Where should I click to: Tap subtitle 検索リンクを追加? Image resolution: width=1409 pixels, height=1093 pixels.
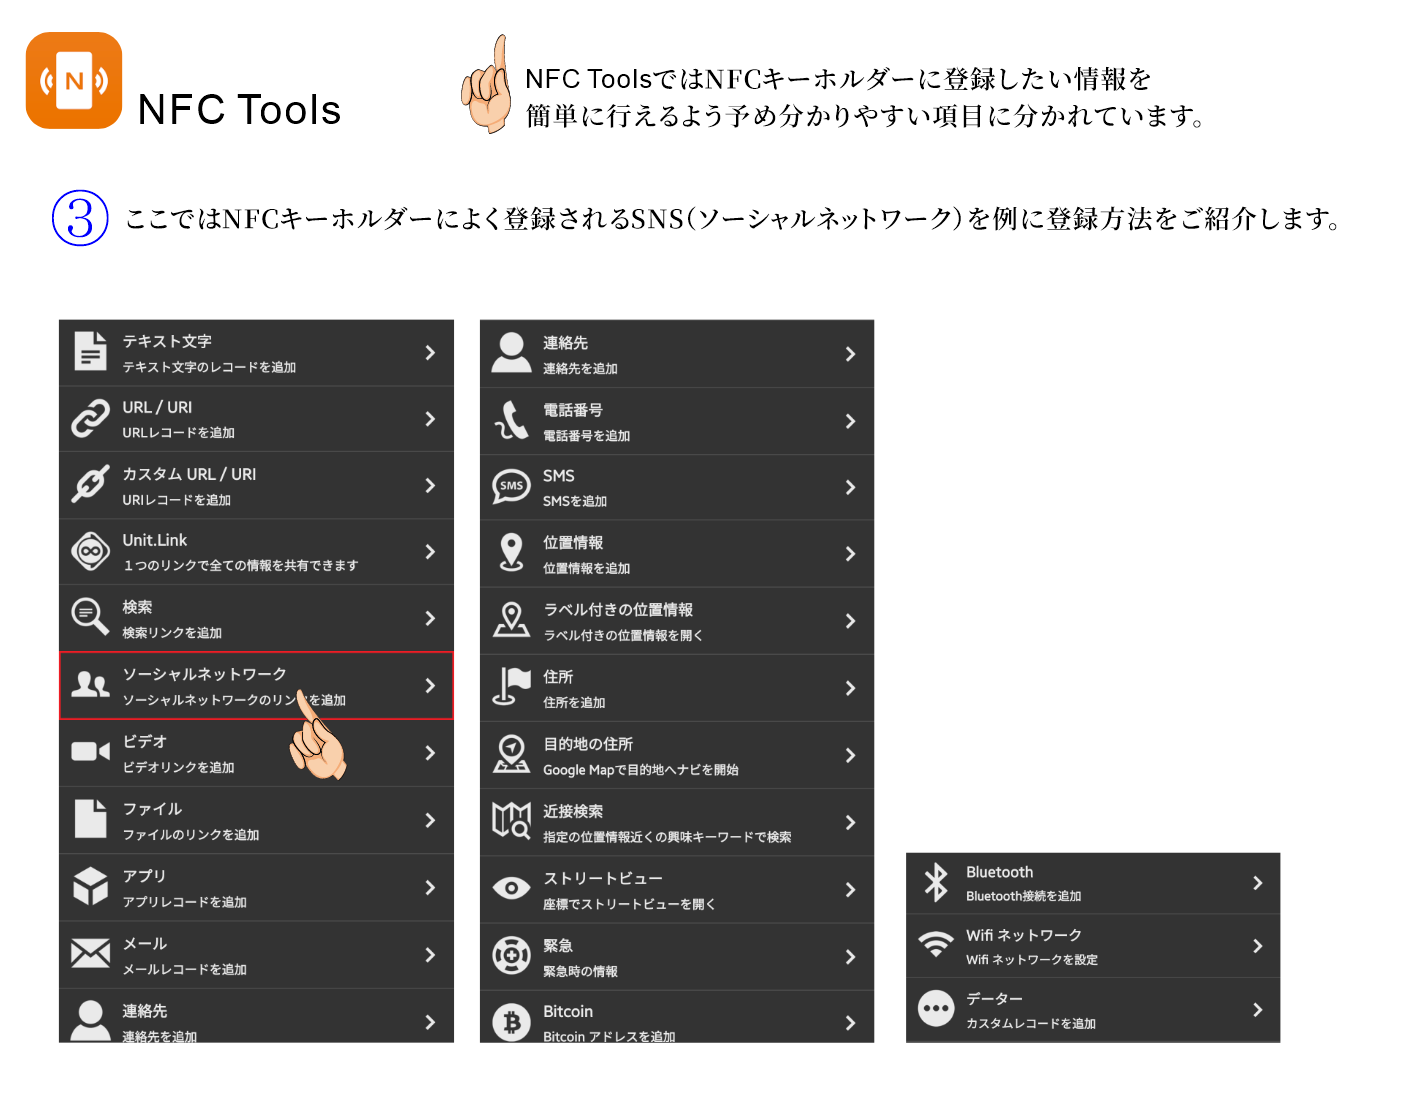click(172, 633)
